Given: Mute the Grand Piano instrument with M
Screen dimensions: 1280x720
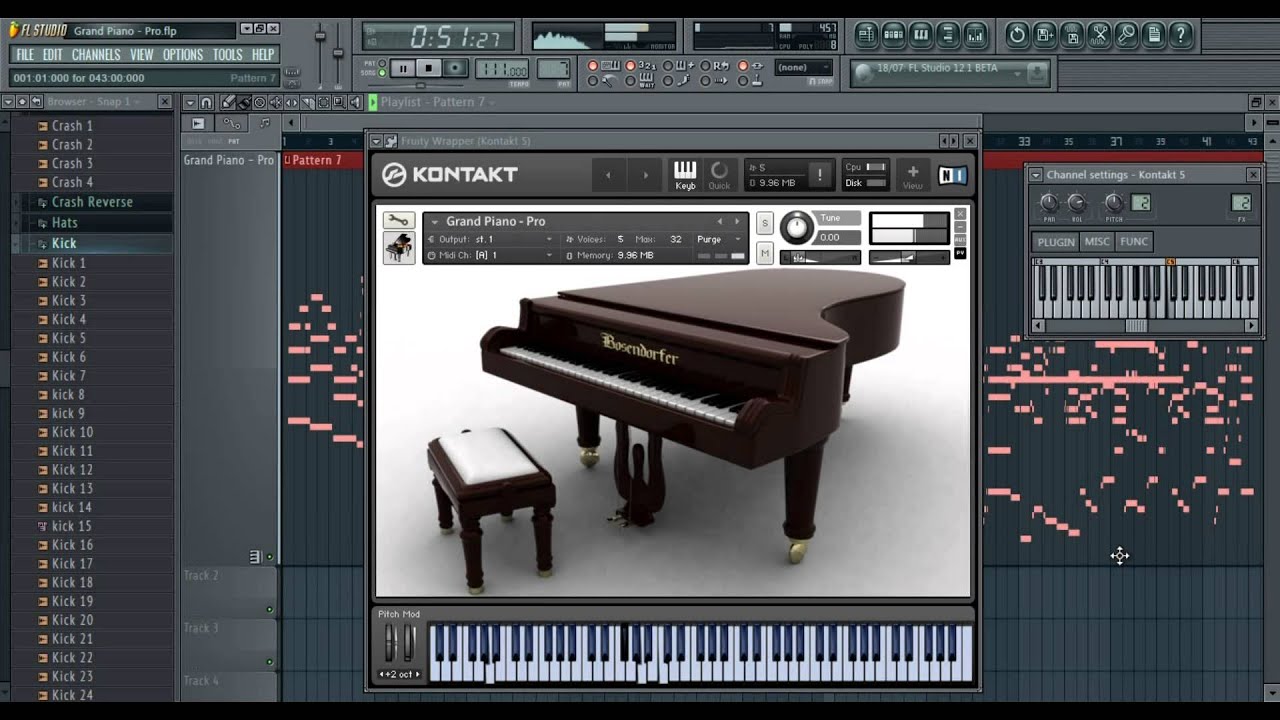Looking at the screenshot, I should coord(765,254).
